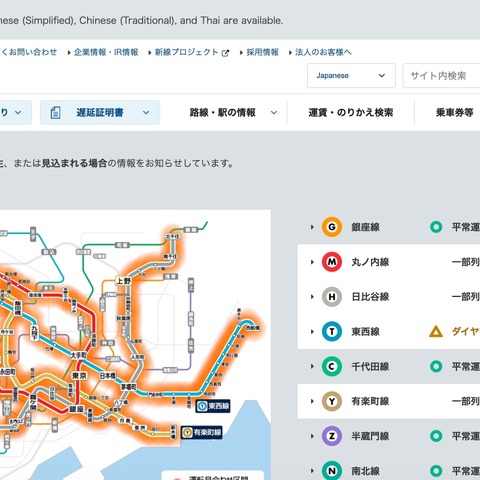Click the green status circle for 半蔵門線
The width and height of the screenshot is (480, 480).
click(x=436, y=436)
